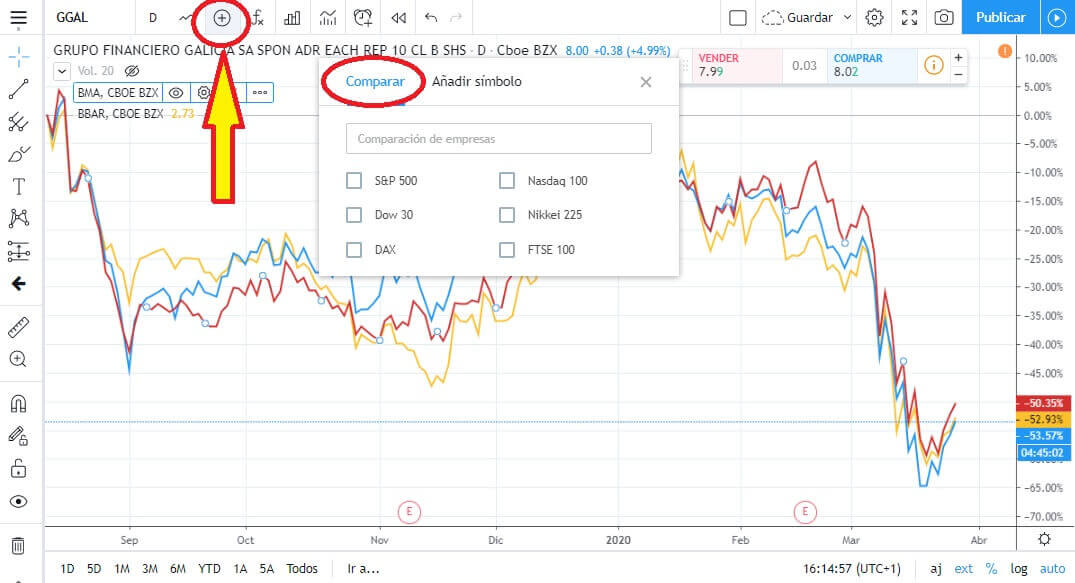Enable the S&P 500 checkbox

coord(354,181)
